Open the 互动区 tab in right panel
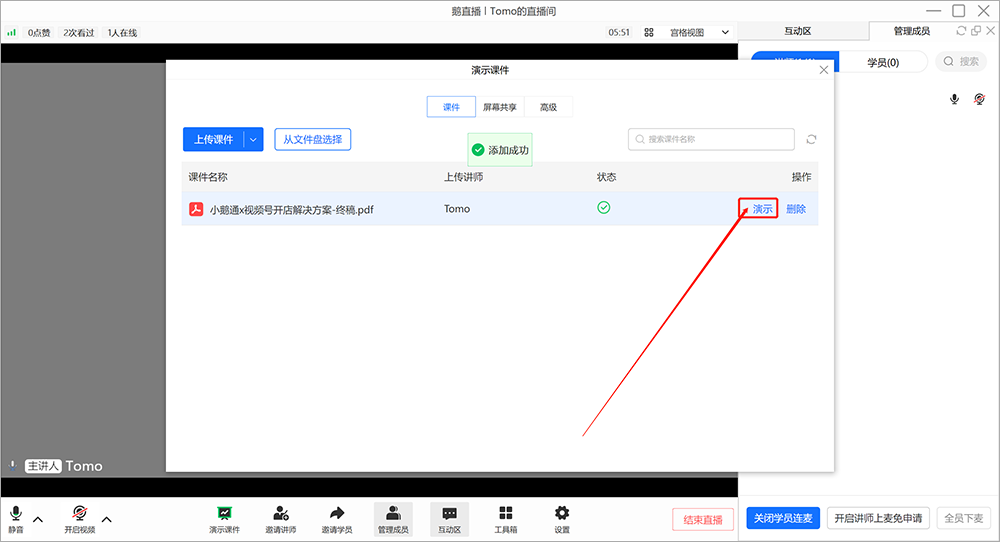Screen dimensions: 1000x542 797,31
